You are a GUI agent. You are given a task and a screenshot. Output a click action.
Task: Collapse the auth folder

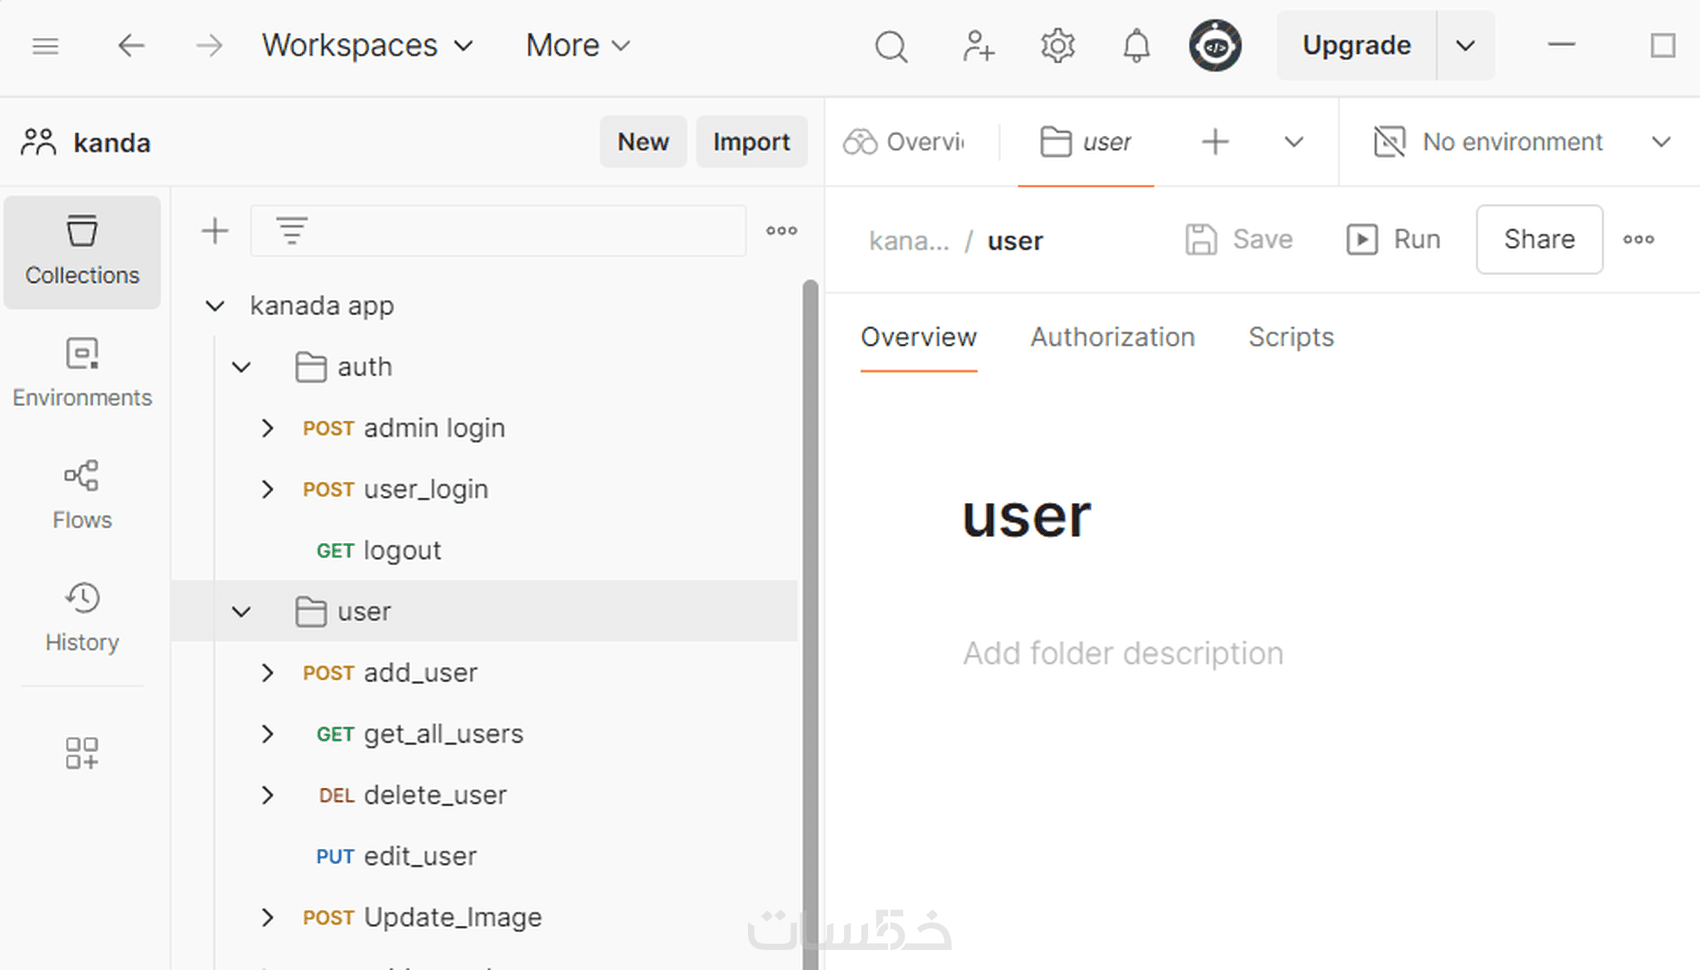tap(241, 367)
